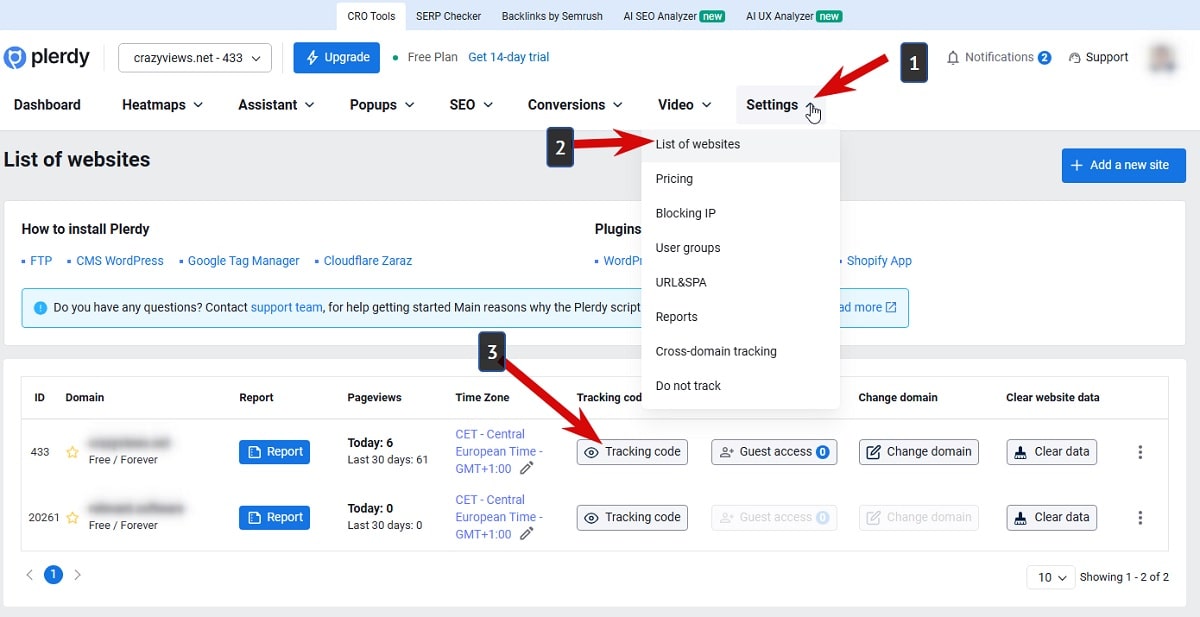Viewport: 1200px width, 617px height.
Task: Switch to the SERP Checker tab
Action: point(448,15)
